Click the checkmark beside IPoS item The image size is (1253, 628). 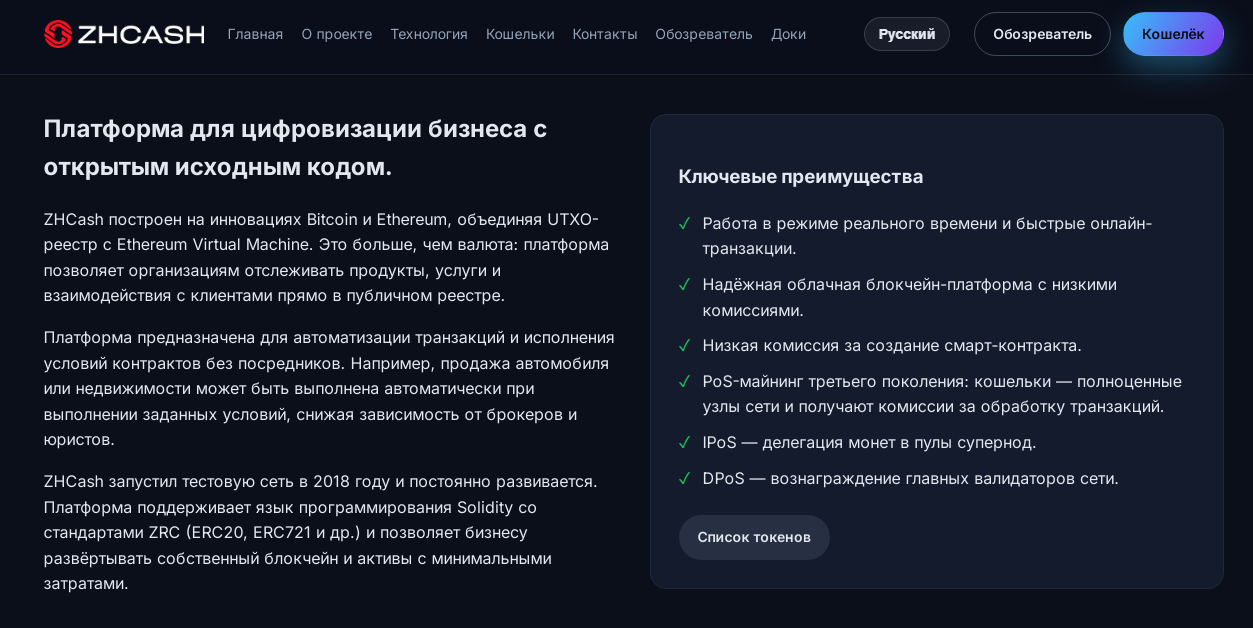coord(685,443)
